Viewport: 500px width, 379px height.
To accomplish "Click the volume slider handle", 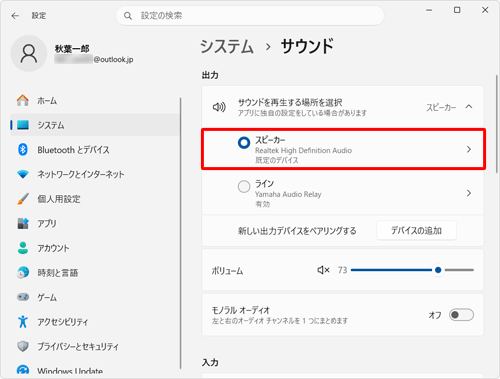I will click(x=438, y=270).
